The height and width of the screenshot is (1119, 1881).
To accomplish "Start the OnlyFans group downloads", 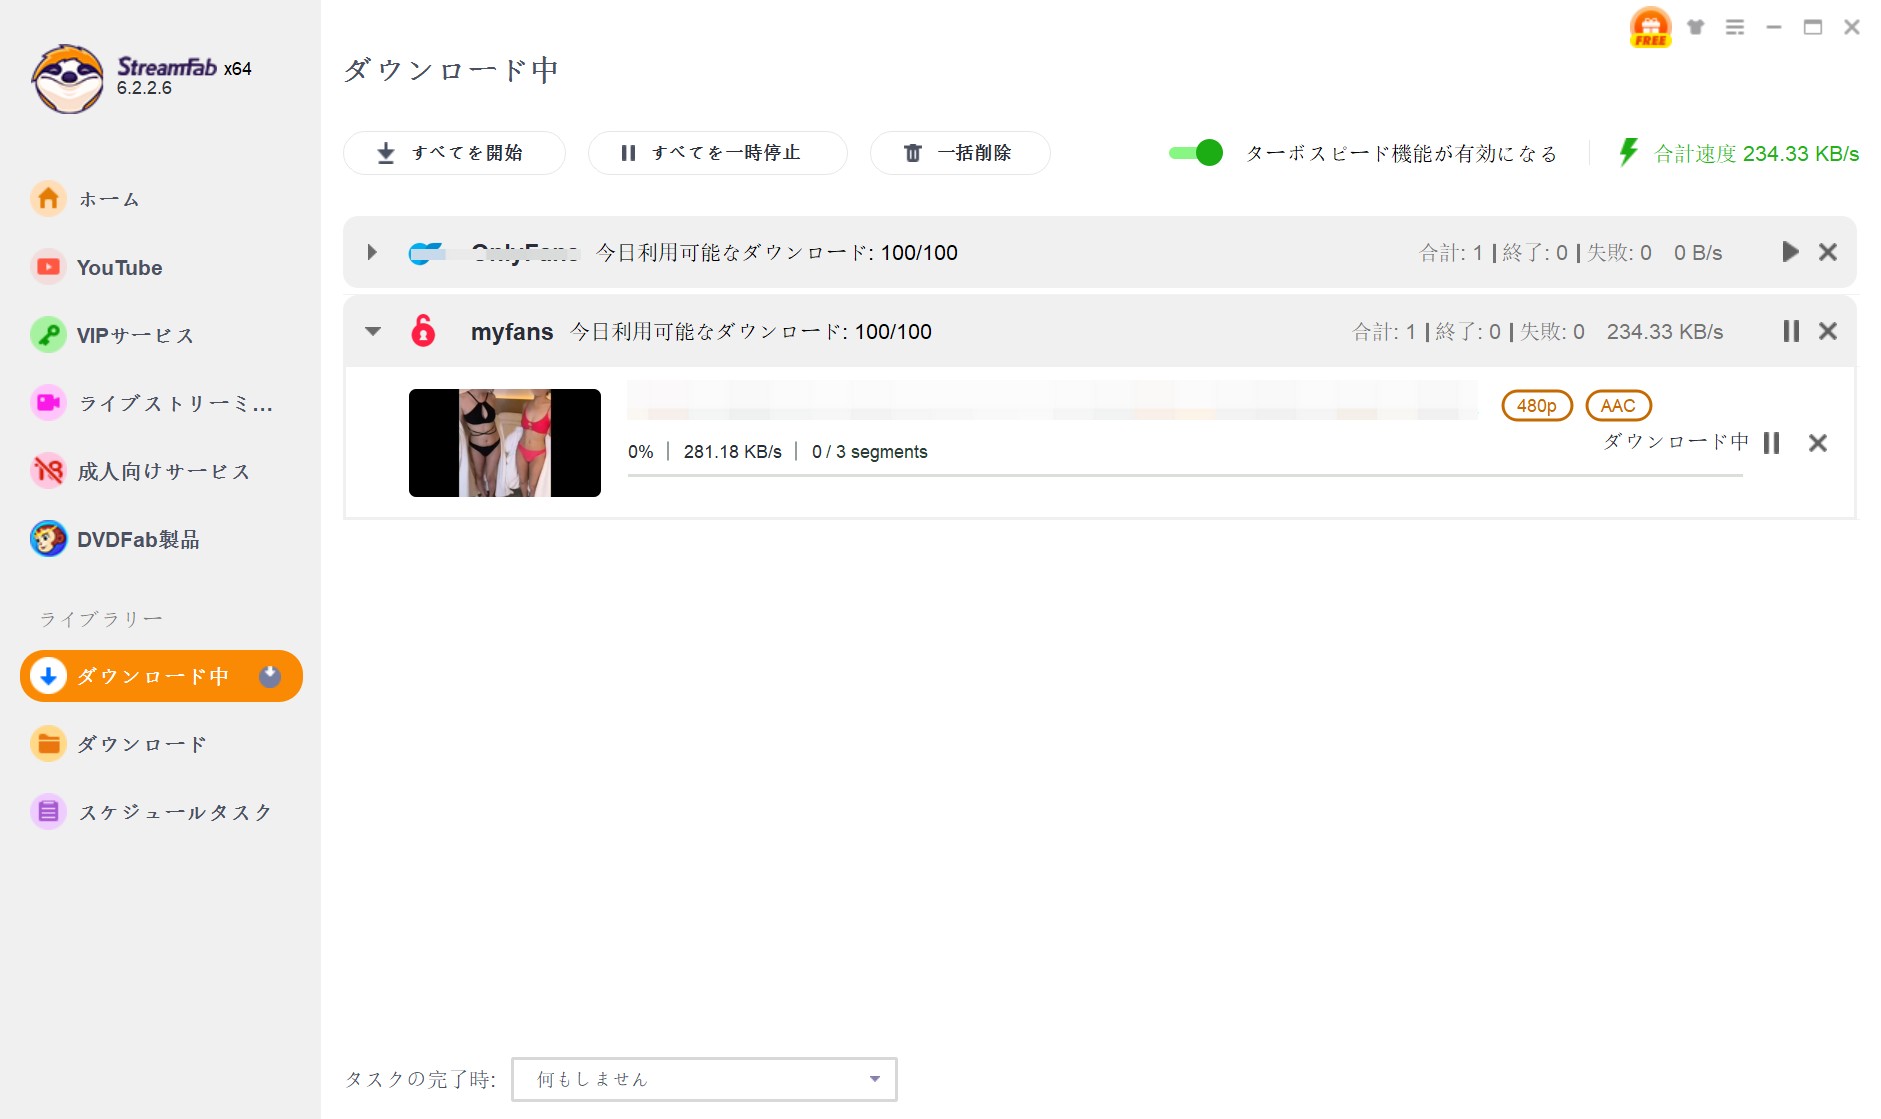I will click(x=1790, y=252).
